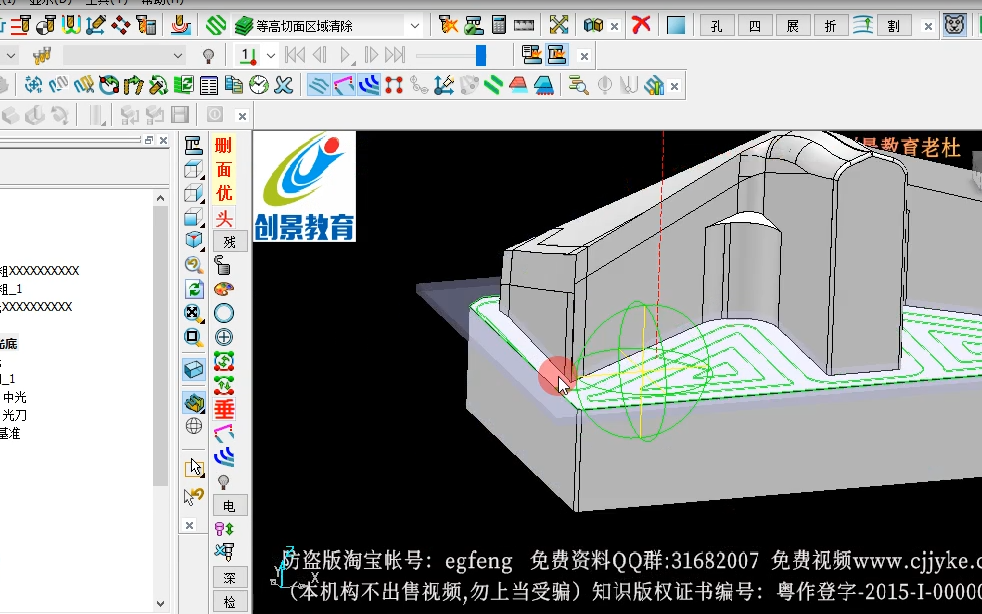
Task: Step simulation back one move
Action: coord(319,55)
